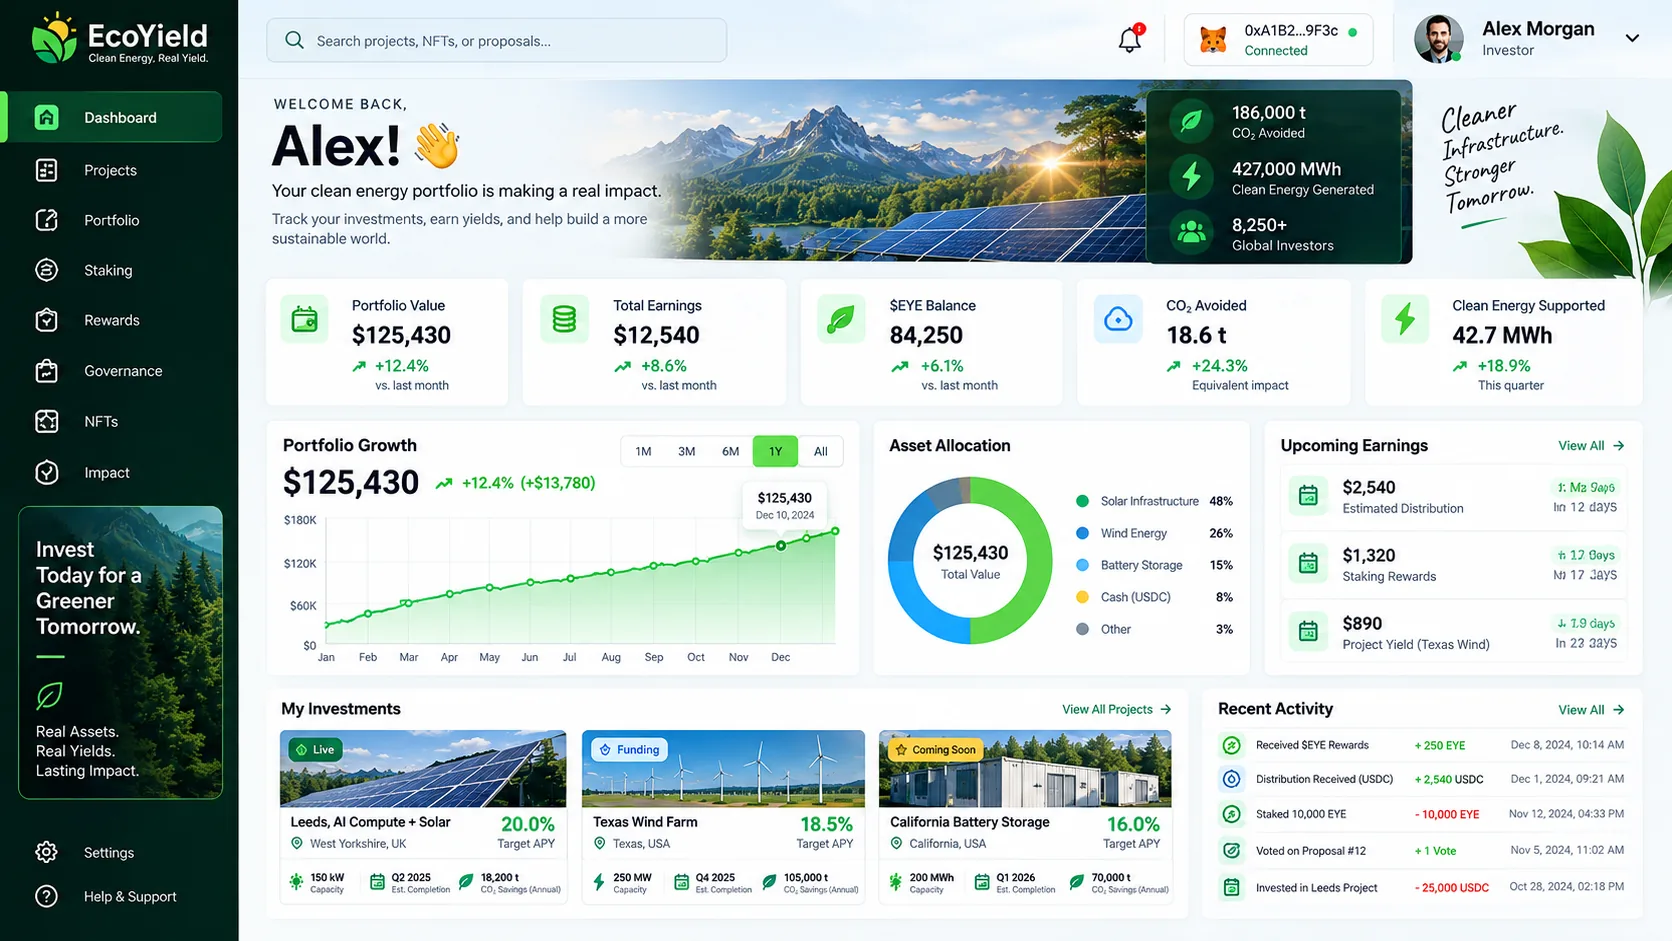1672x941 pixels.
Task: Click the MetaMask fox wallet icon
Action: [x=1213, y=39]
